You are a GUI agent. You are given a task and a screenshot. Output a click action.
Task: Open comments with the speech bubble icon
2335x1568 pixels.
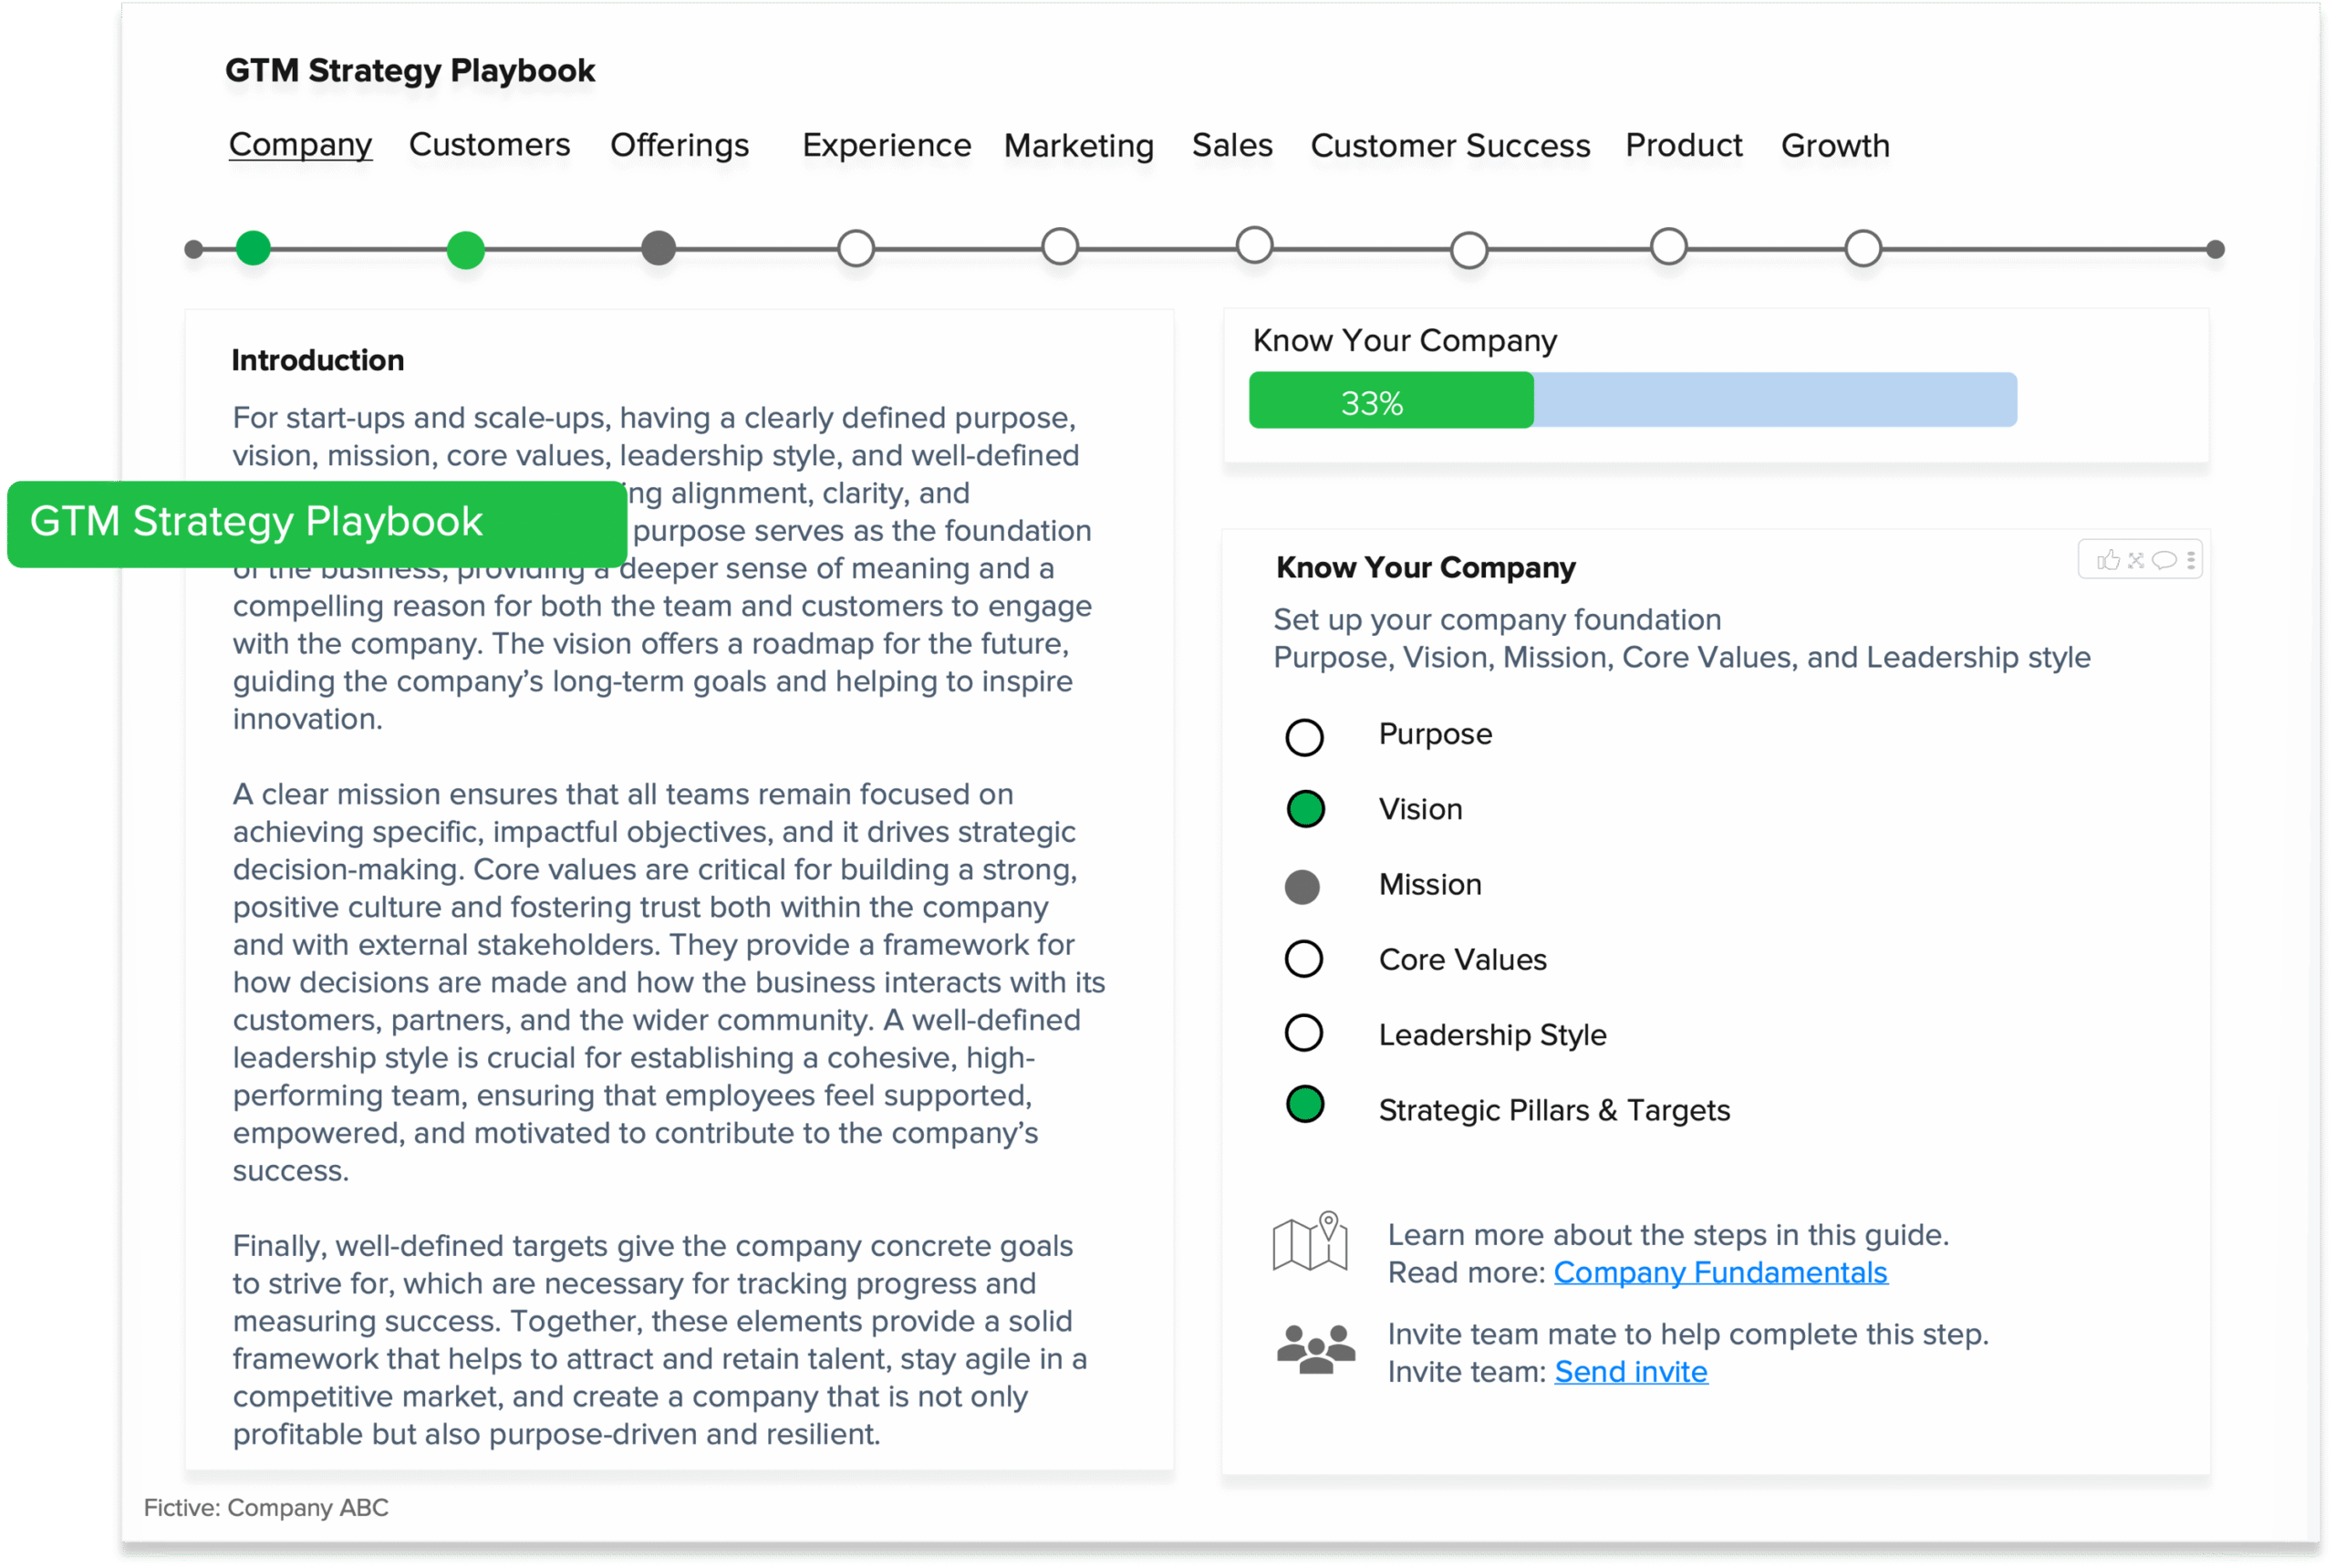pyautogui.click(x=2164, y=560)
